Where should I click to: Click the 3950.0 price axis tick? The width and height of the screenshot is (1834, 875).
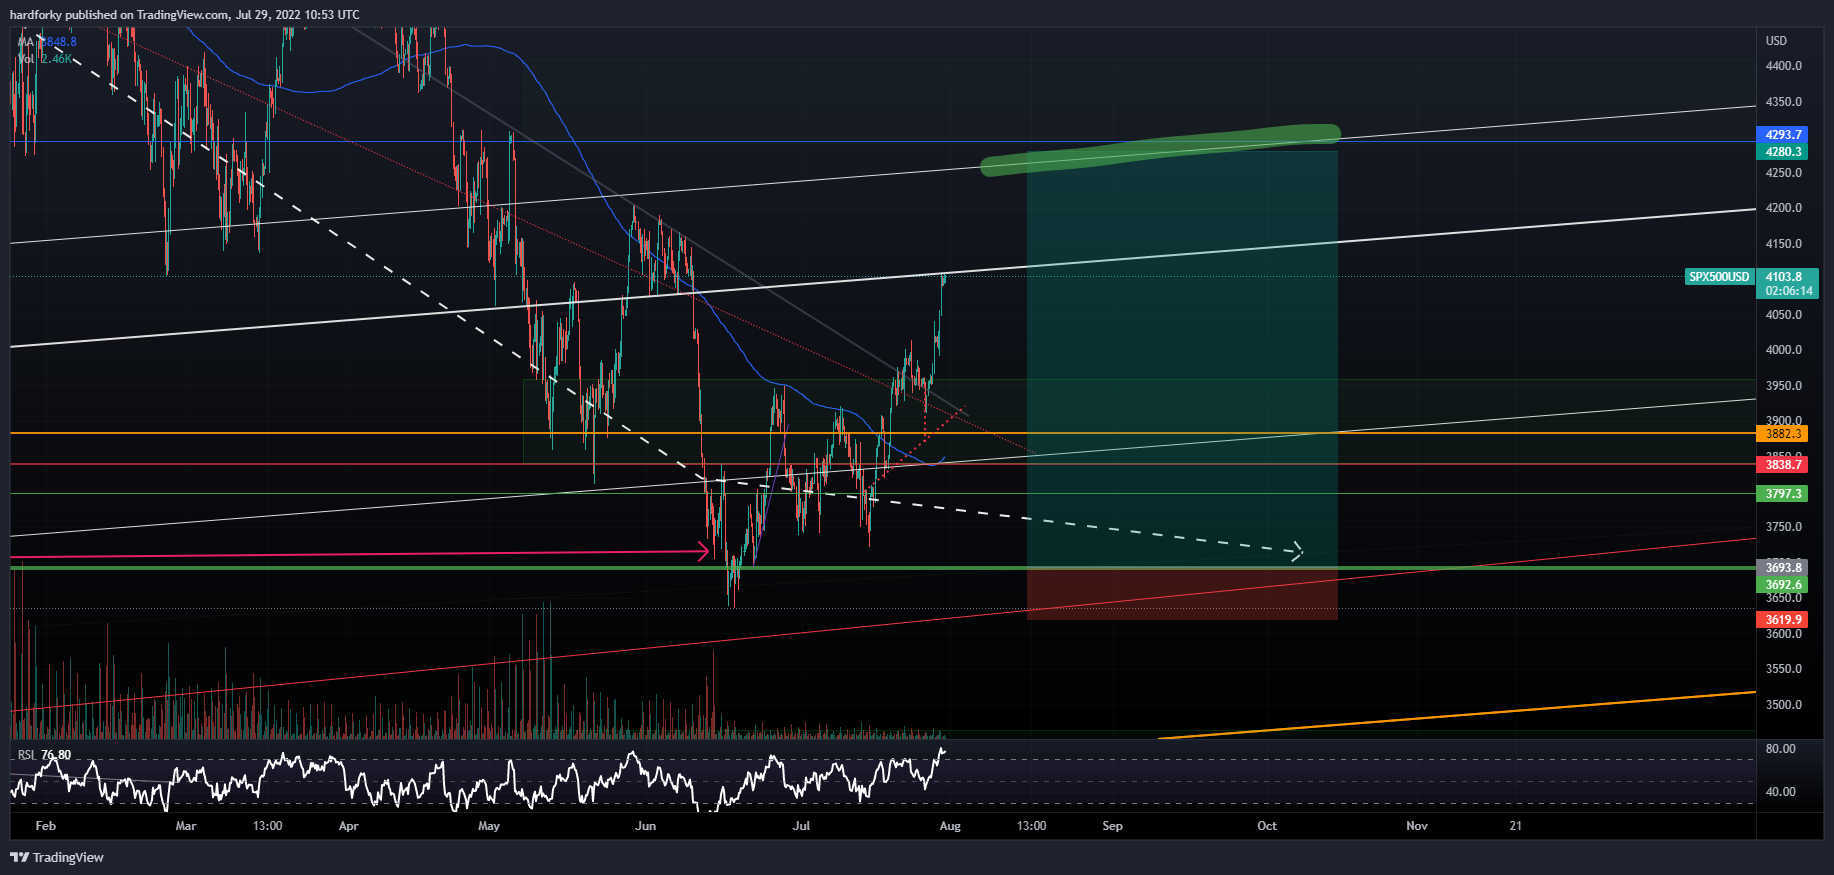point(1784,386)
